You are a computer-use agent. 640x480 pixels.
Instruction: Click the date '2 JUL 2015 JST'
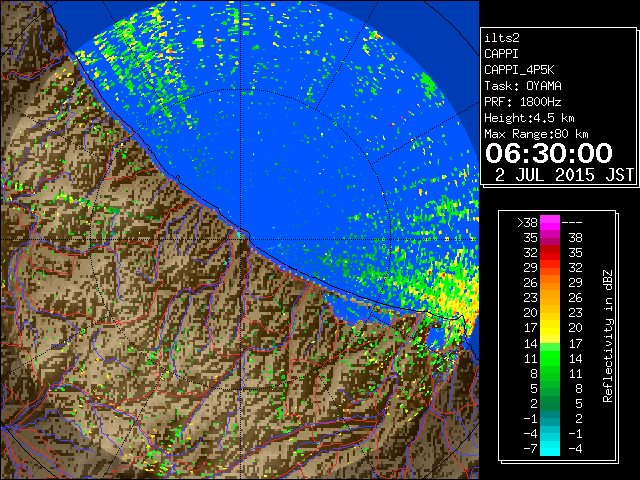point(564,175)
